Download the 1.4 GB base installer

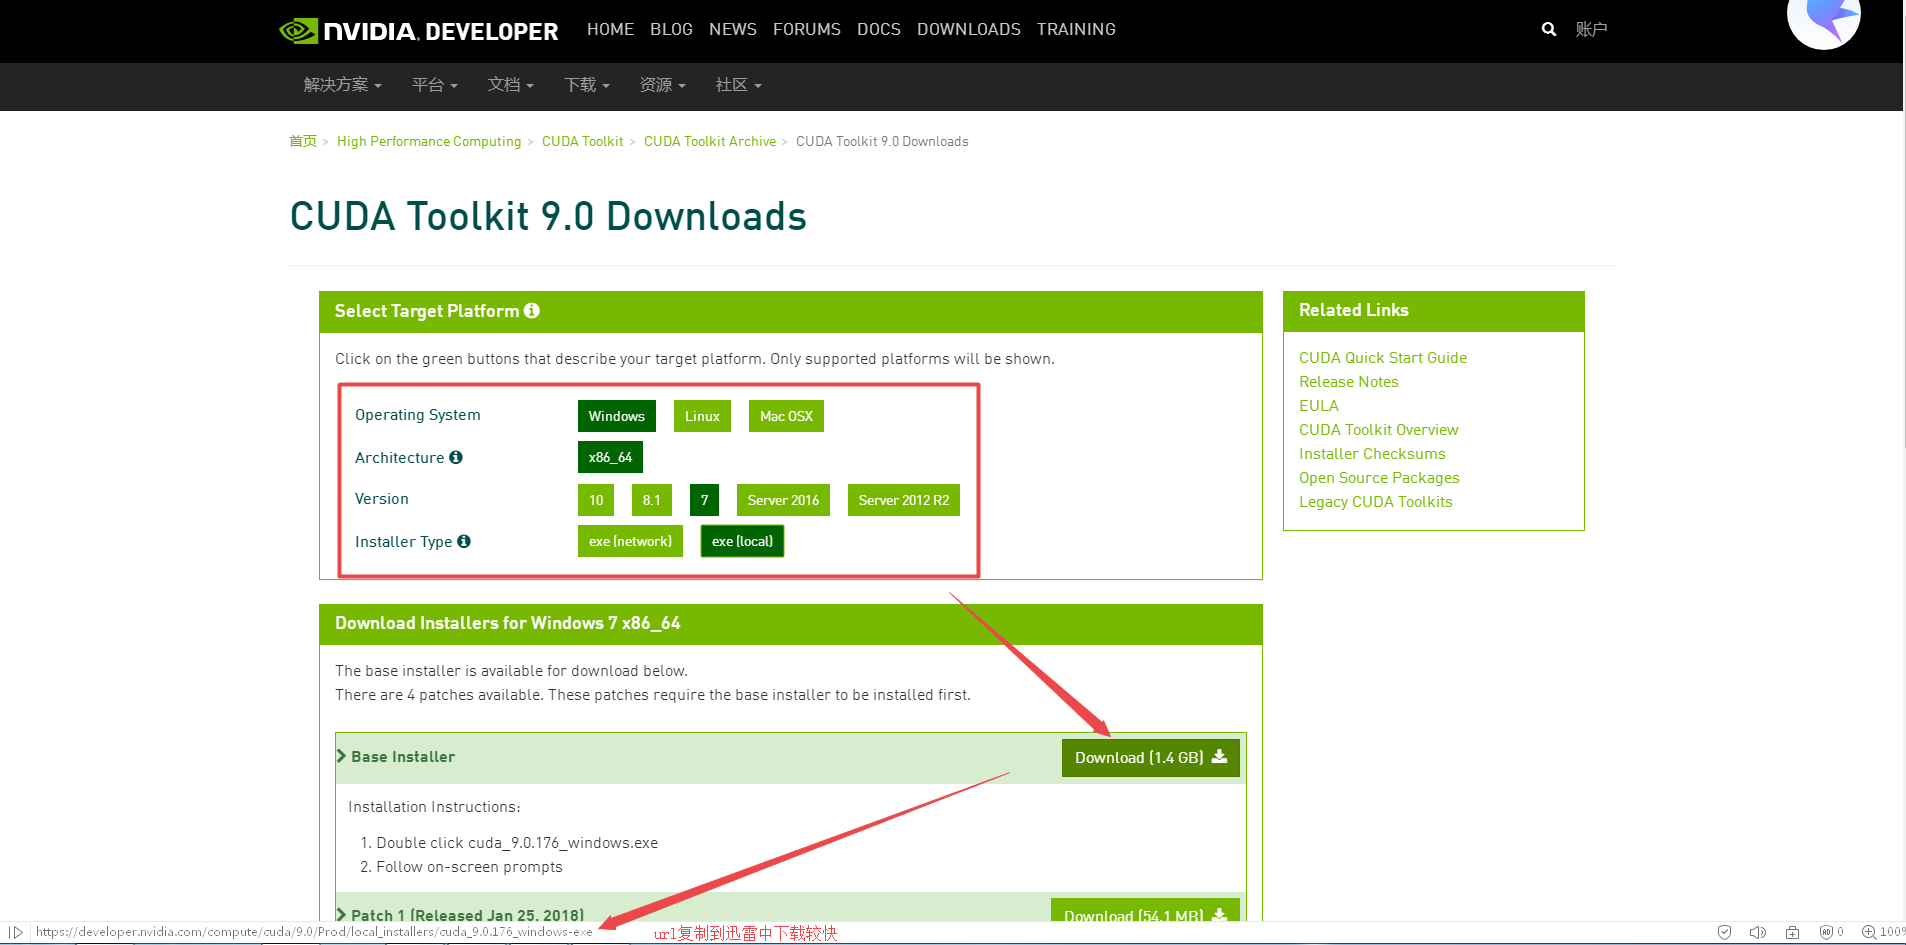[x=1151, y=758]
